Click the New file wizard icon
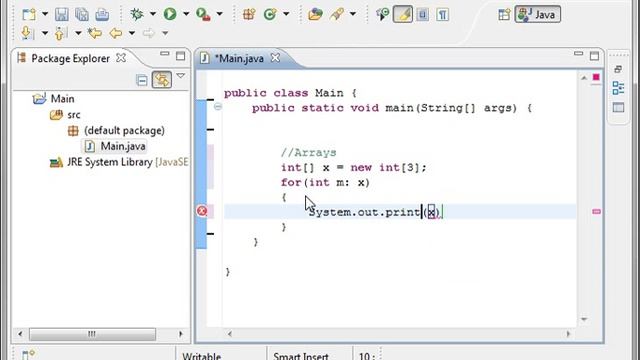This screenshot has height=360, width=640. coord(29,15)
